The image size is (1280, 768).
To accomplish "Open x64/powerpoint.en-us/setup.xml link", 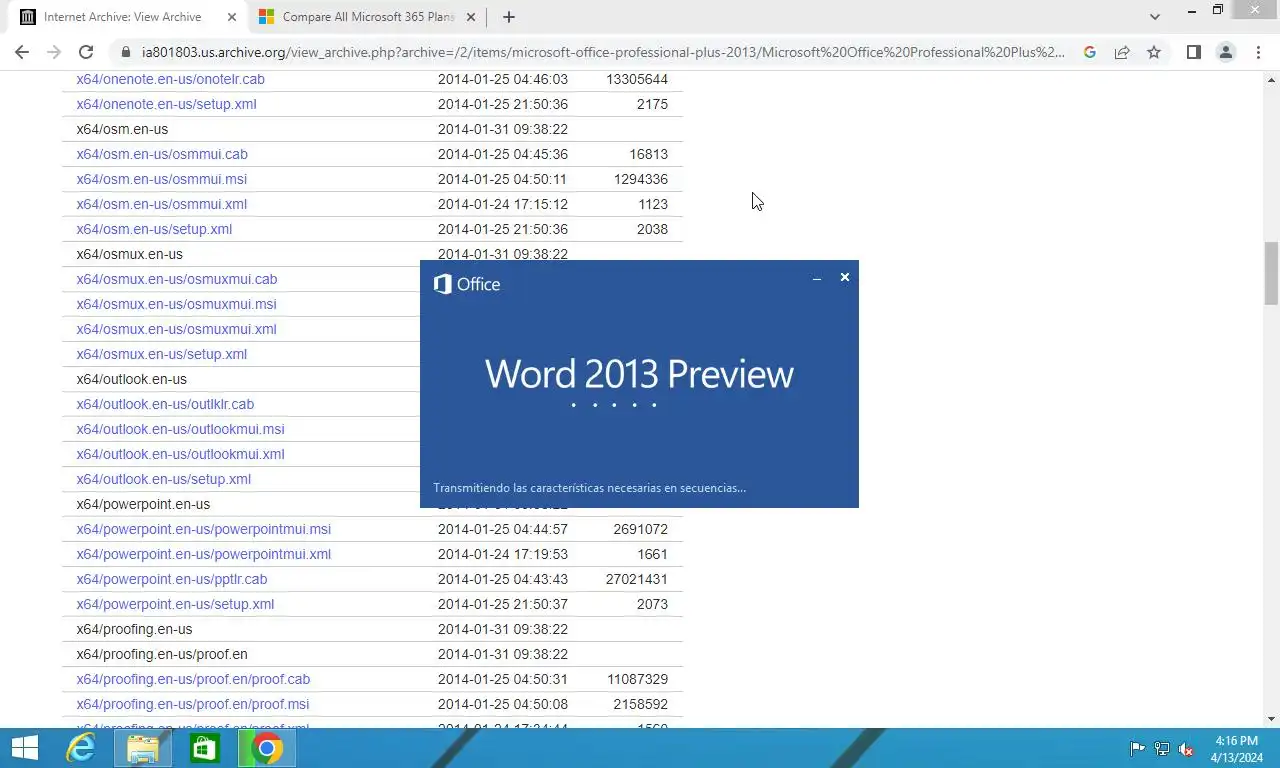I will (175, 604).
